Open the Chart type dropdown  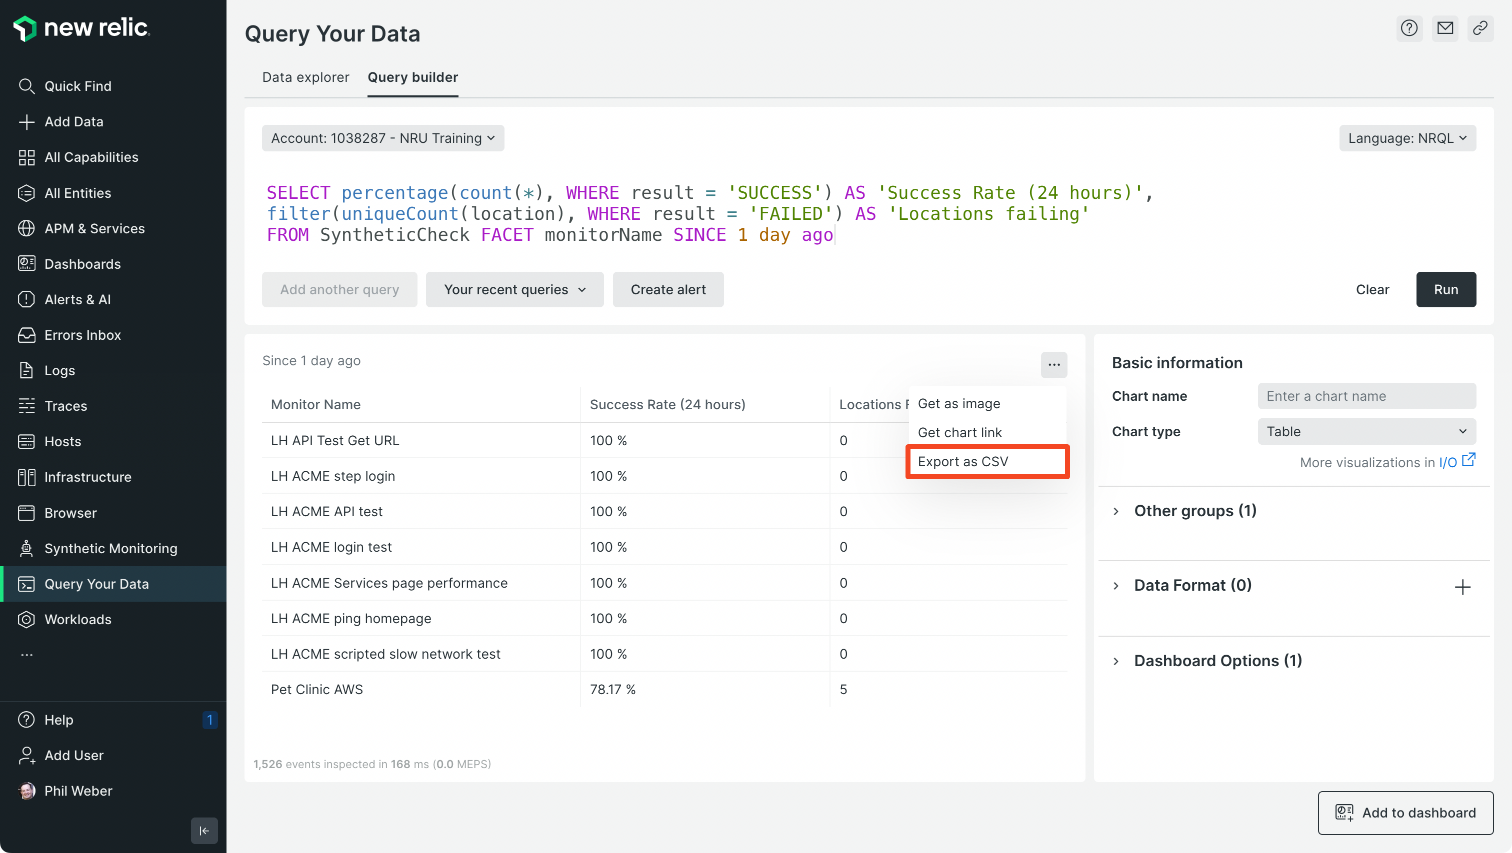1367,432
